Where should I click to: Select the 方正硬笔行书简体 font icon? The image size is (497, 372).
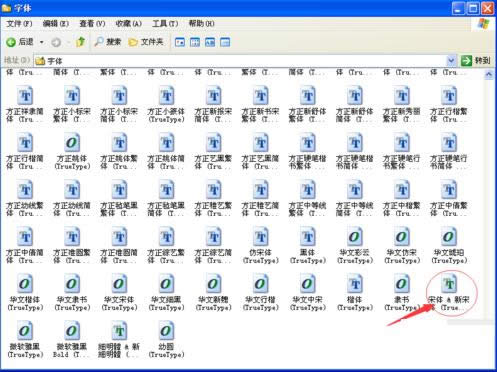pos(449,143)
